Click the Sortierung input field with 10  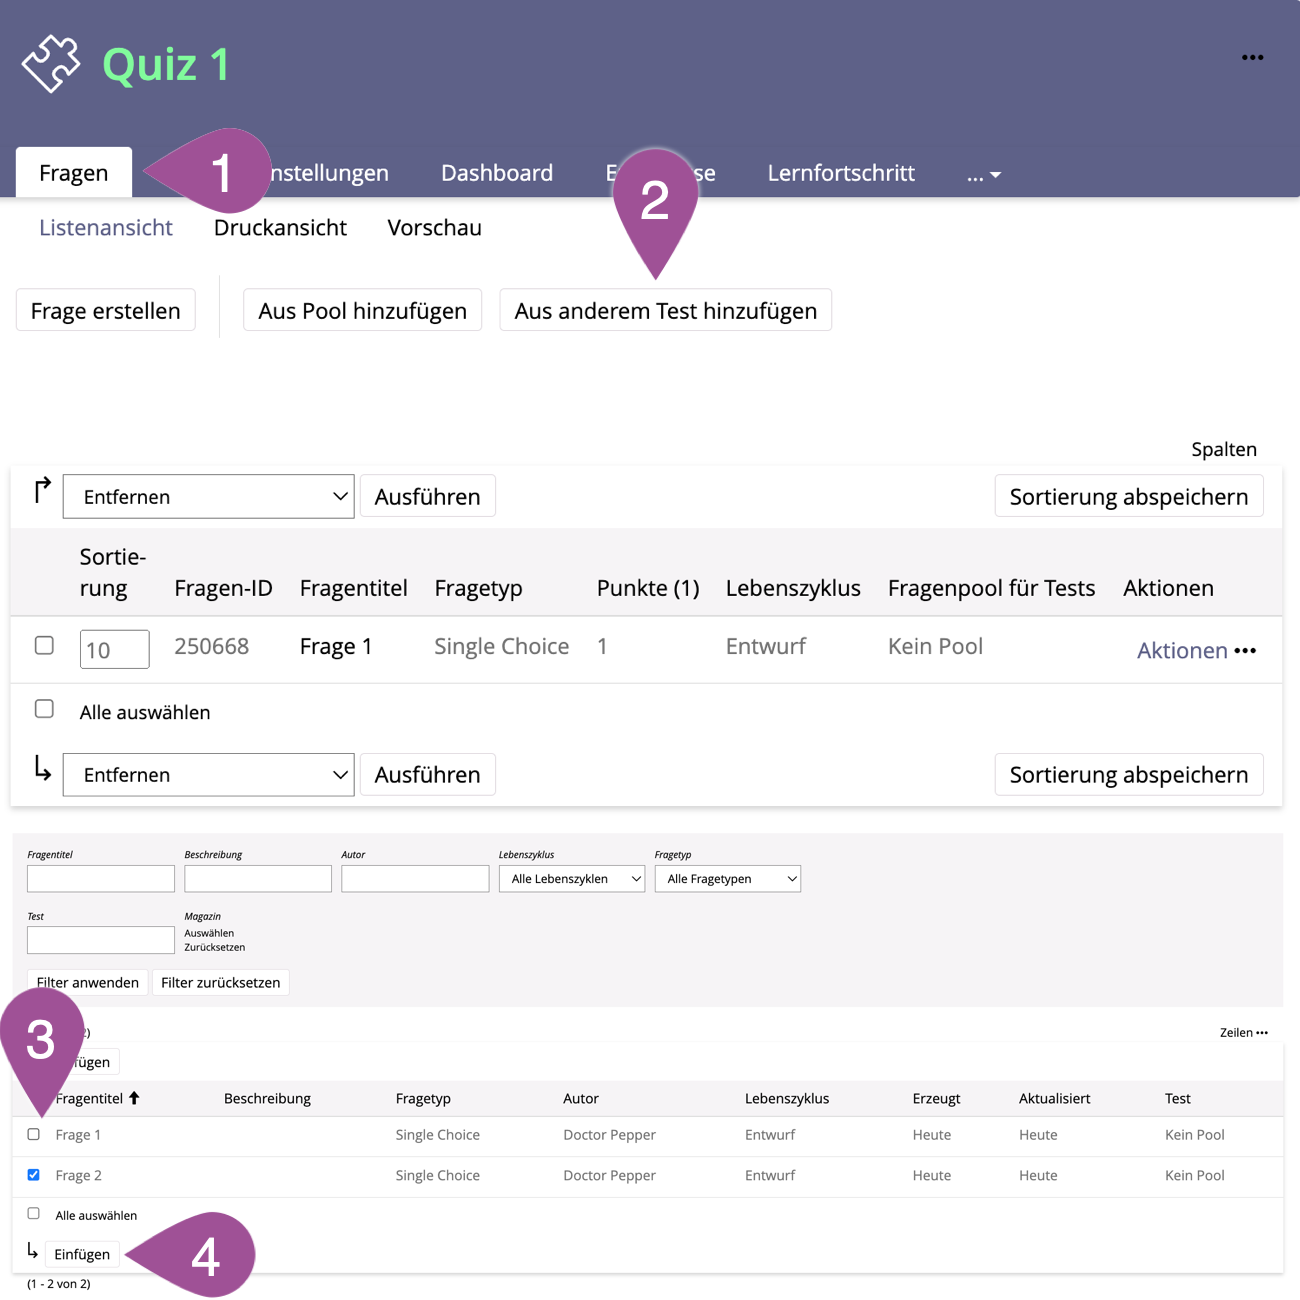[x=114, y=650]
